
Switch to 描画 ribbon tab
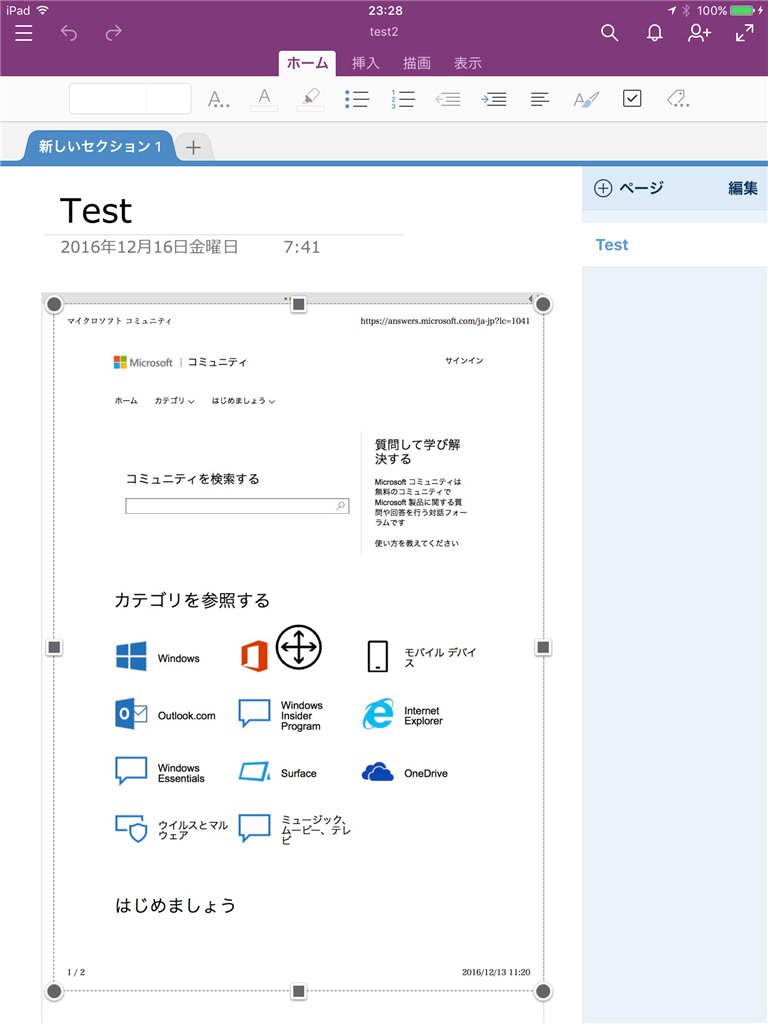[x=417, y=63]
